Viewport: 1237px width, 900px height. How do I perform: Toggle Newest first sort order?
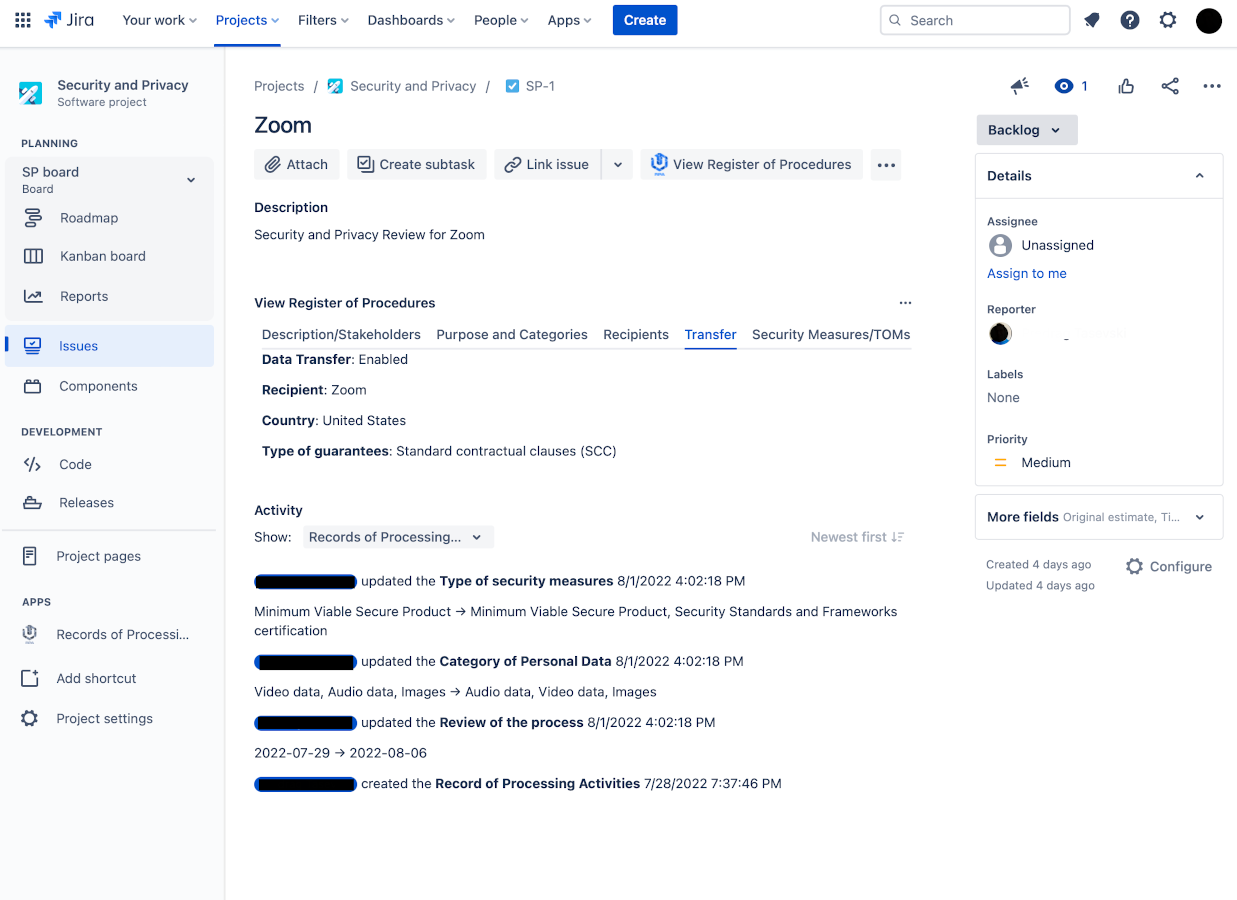coord(857,537)
